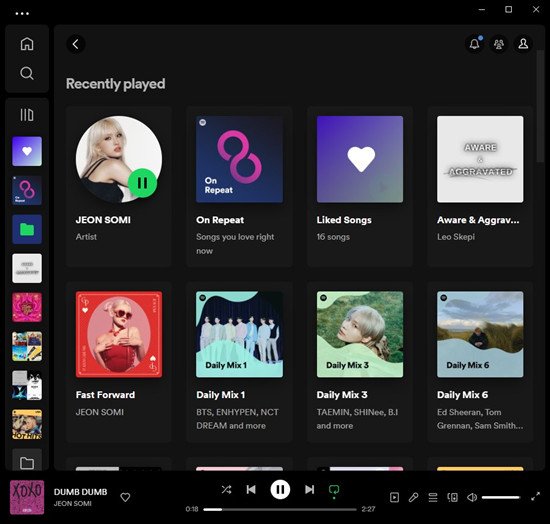Open notifications bell icon

coord(475,44)
